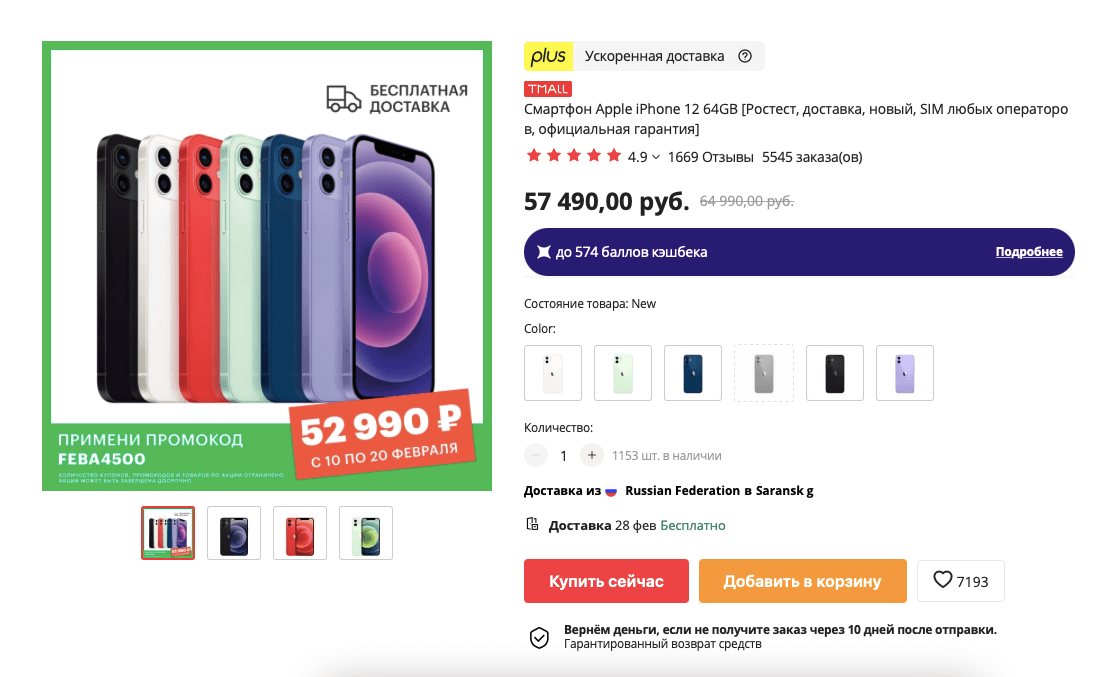Screen dimensions: 1096x677
Task: Click the Подробнее cashback link
Action: click(1029, 251)
